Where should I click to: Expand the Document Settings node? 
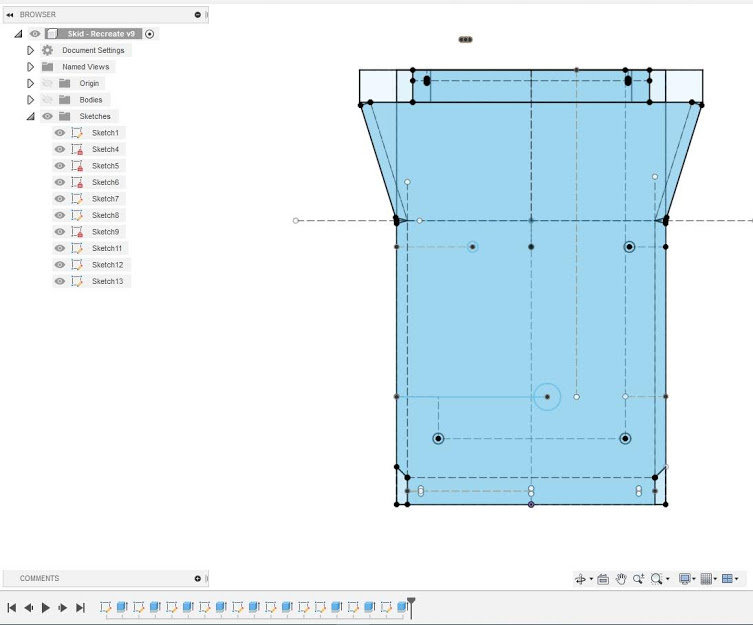30,50
